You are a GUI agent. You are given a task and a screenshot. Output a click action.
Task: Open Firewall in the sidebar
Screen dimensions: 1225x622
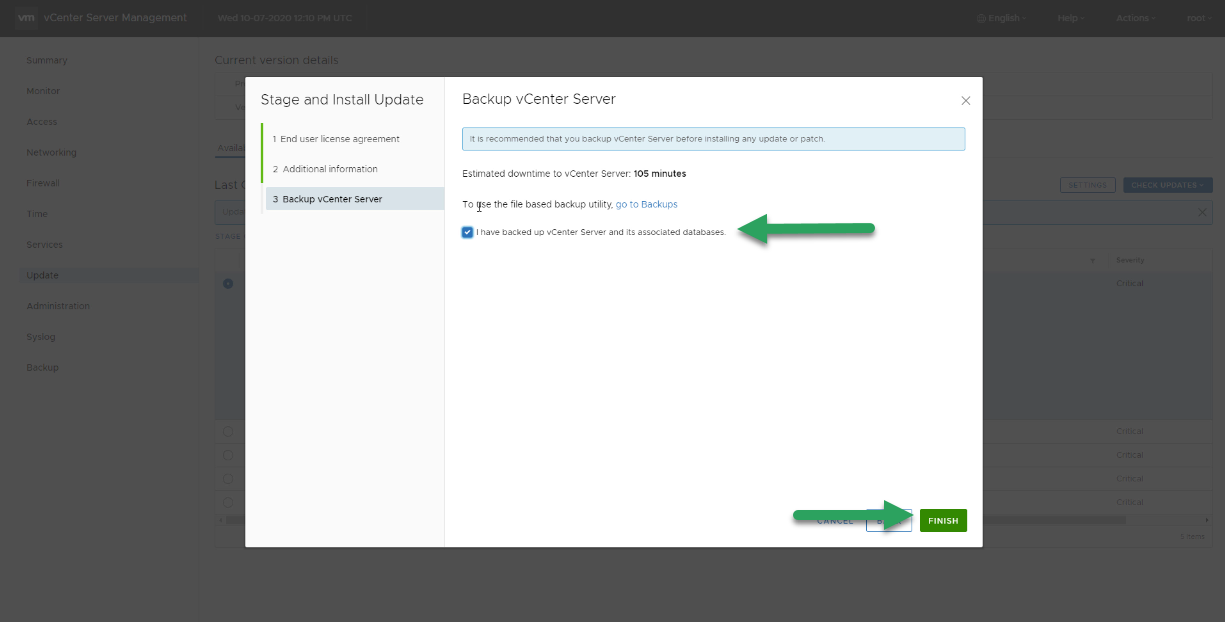43,184
